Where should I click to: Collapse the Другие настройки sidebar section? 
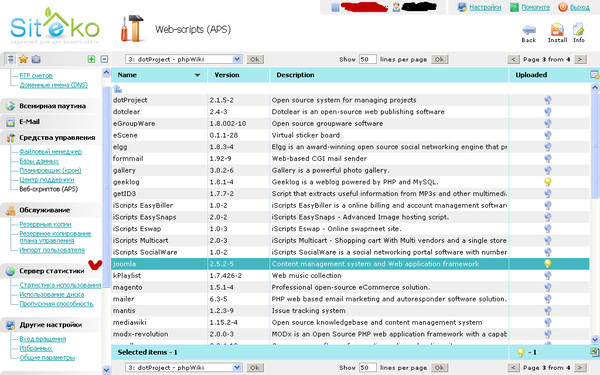tap(51, 325)
